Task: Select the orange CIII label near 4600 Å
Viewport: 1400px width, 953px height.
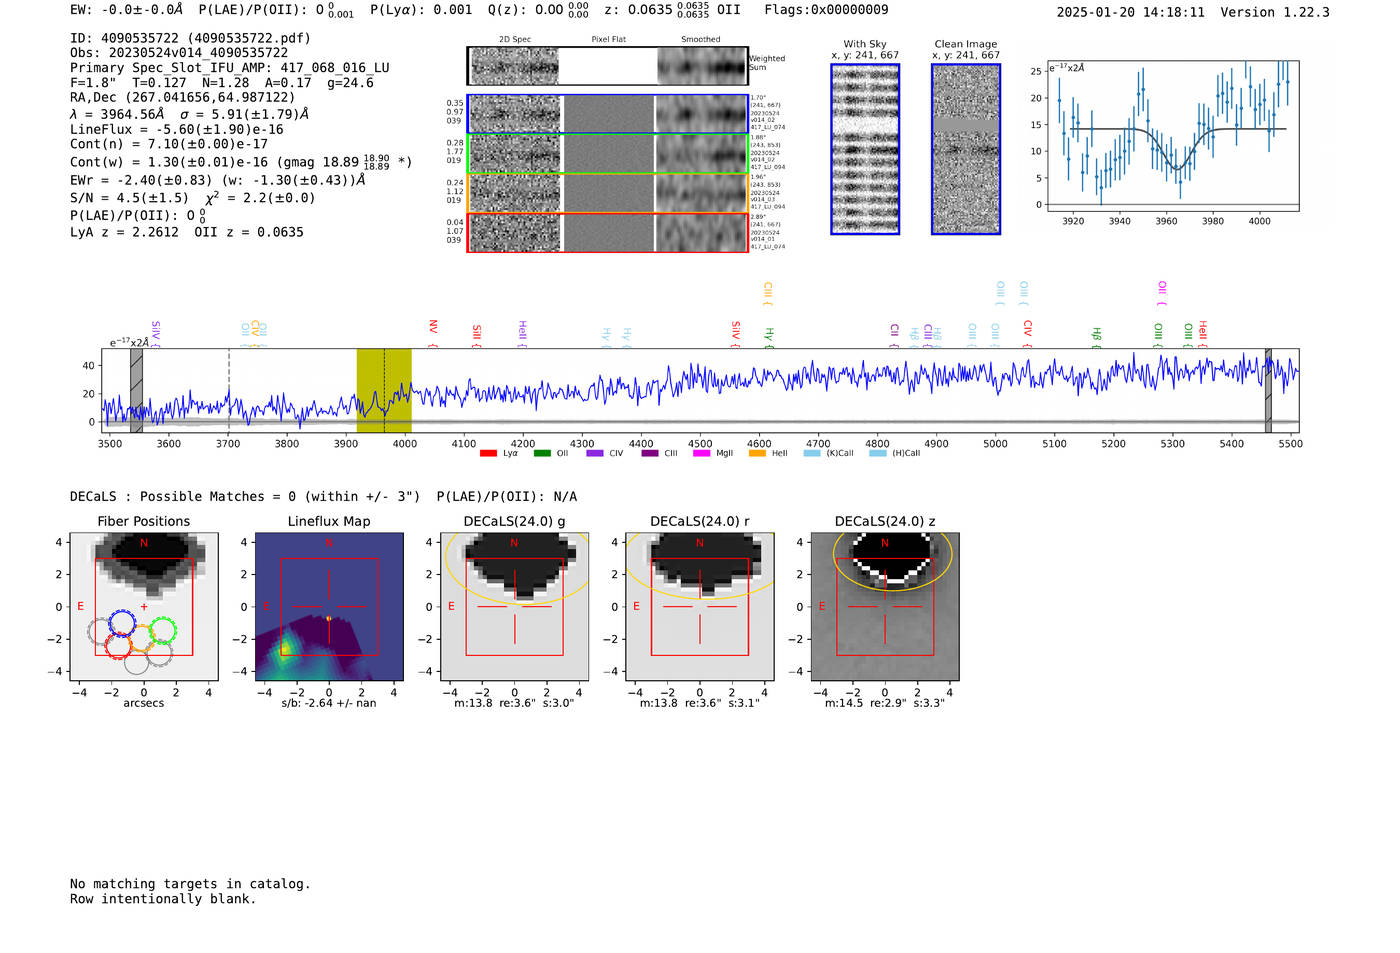Action: point(768,292)
